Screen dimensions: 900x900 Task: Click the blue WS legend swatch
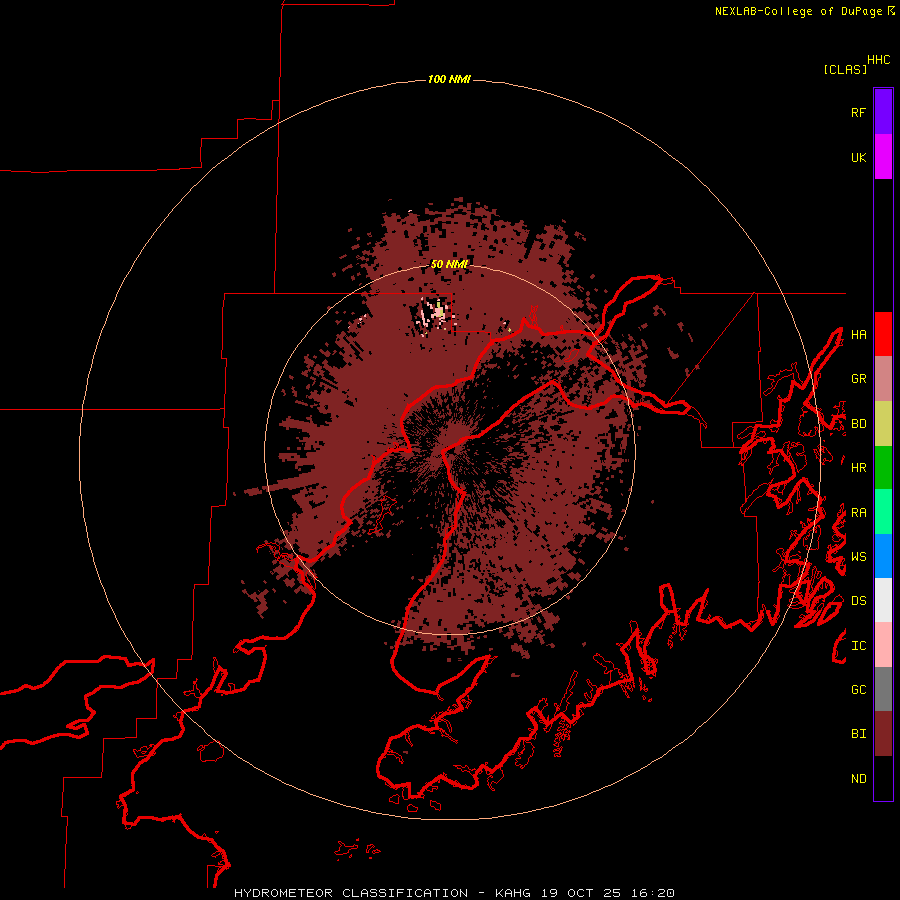(x=883, y=556)
